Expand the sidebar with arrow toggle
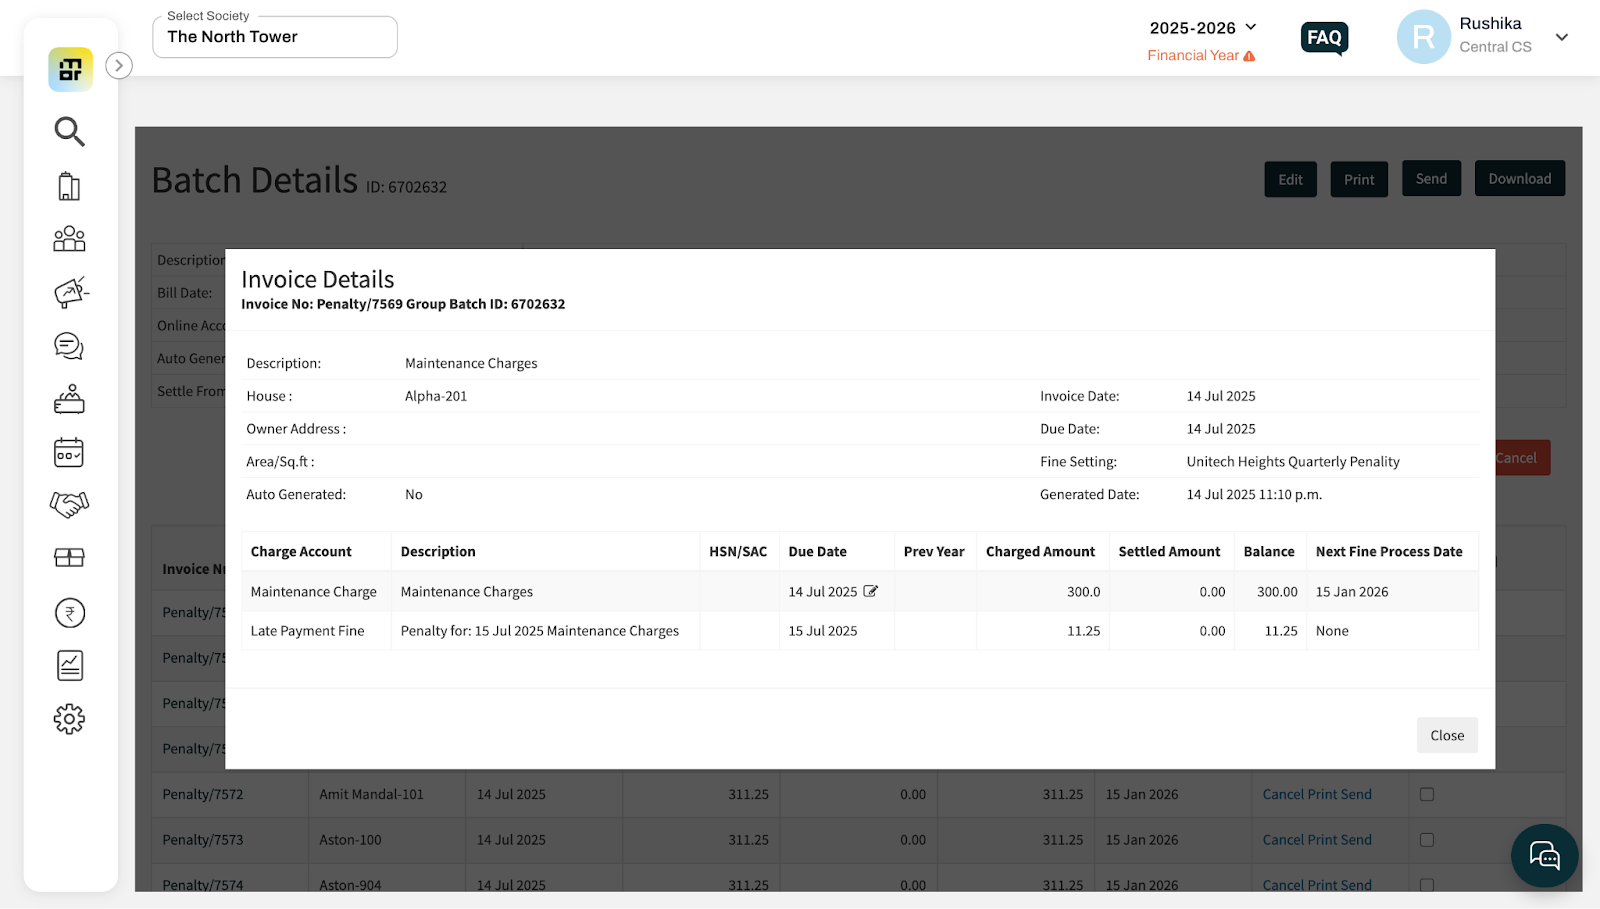Image resolution: width=1600 pixels, height=909 pixels. click(119, 66)
